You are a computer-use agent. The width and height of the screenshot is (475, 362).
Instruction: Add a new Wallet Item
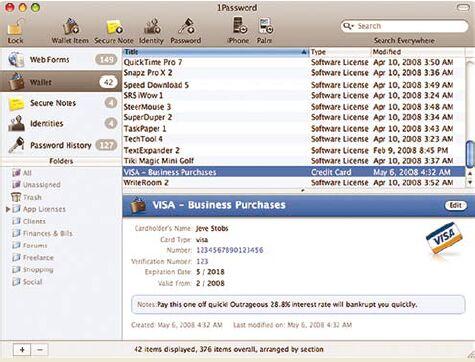(70, 27)
